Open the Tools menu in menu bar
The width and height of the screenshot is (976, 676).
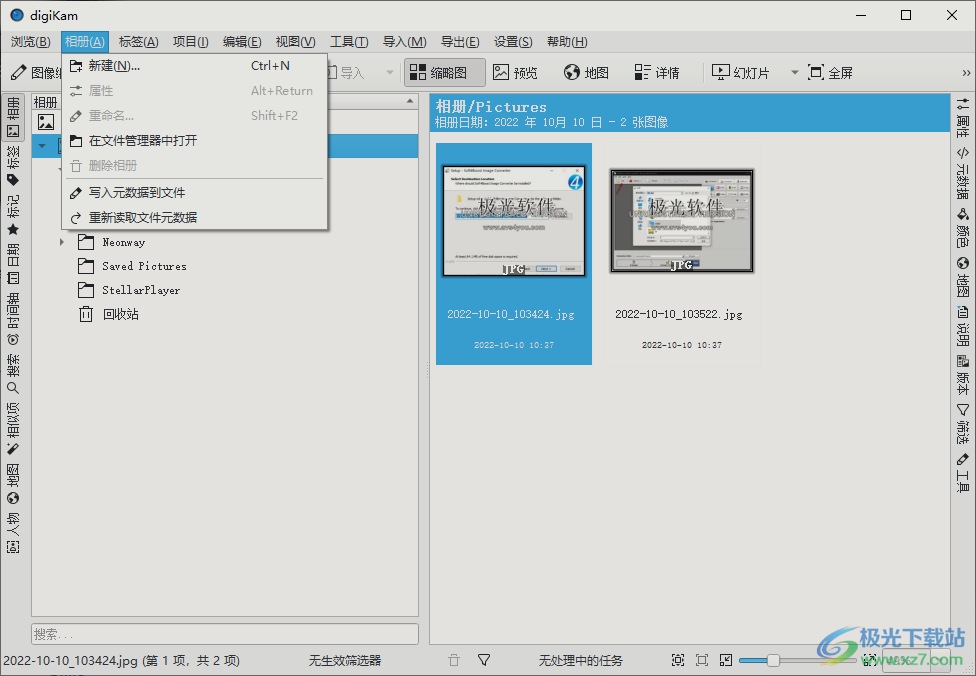[349, 42]
